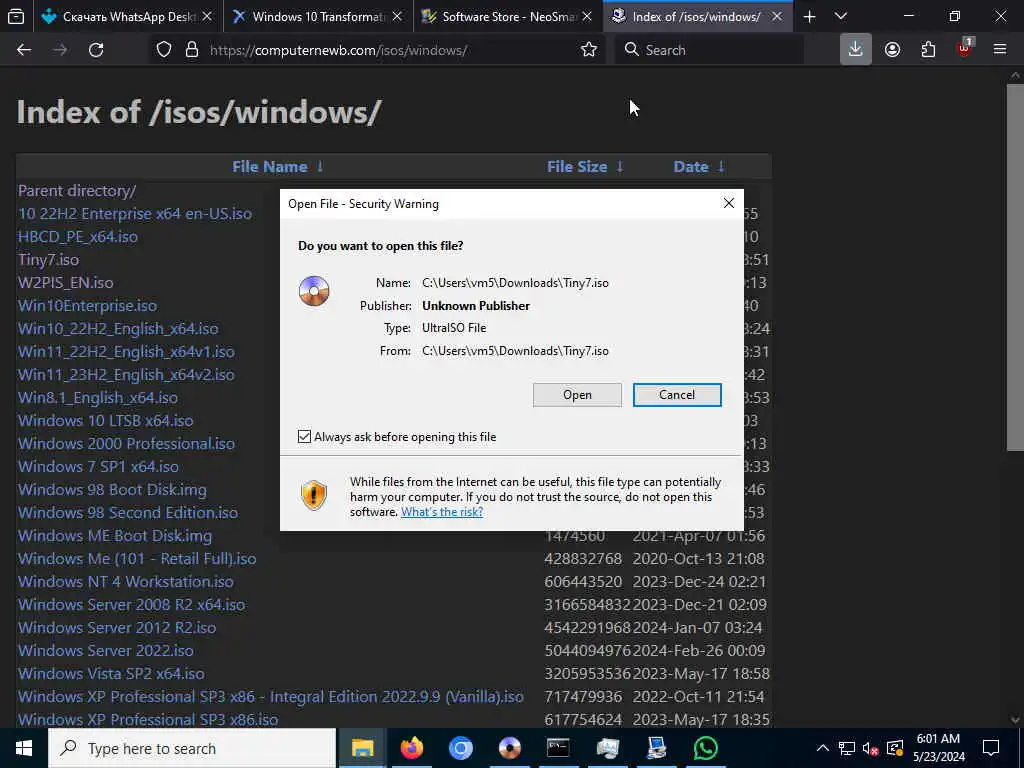Open the notification center icon
The height and width of the screenshot is (768, 1024).
pyautogui.click(x=991, y=748)
